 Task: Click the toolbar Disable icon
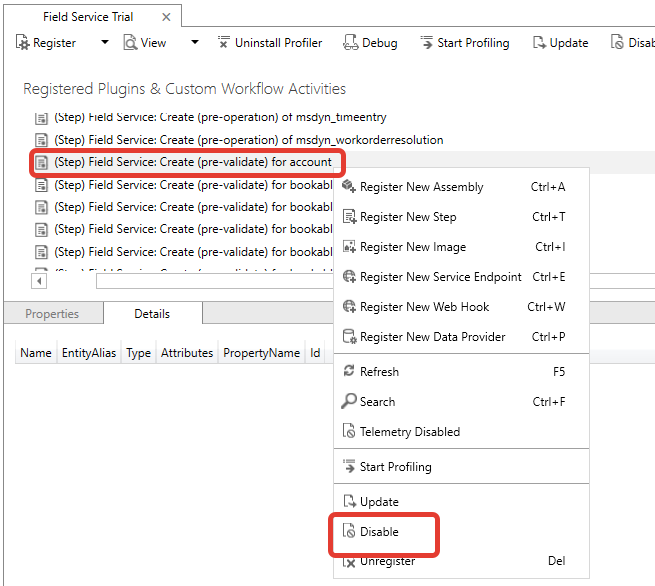pyautogui.click(x=617, y=42)
